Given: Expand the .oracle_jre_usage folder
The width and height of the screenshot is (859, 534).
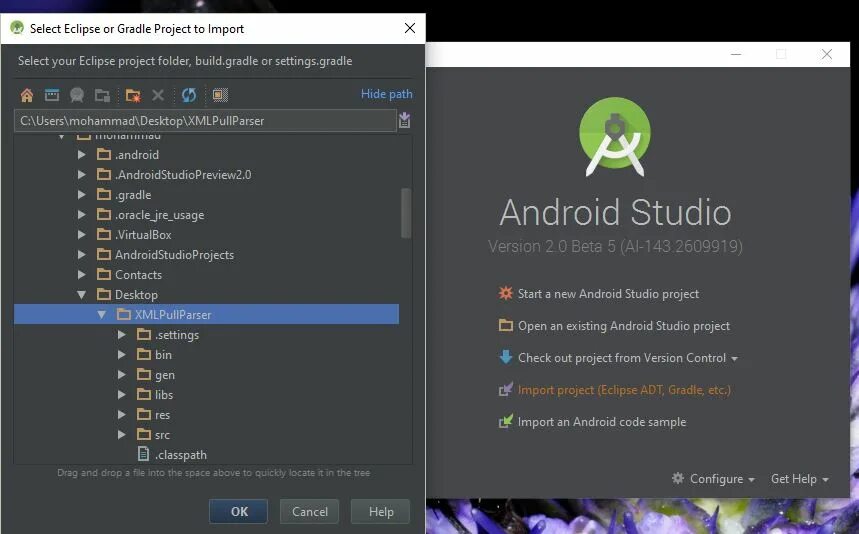Looking at the screenshot, I should (82, 215).
